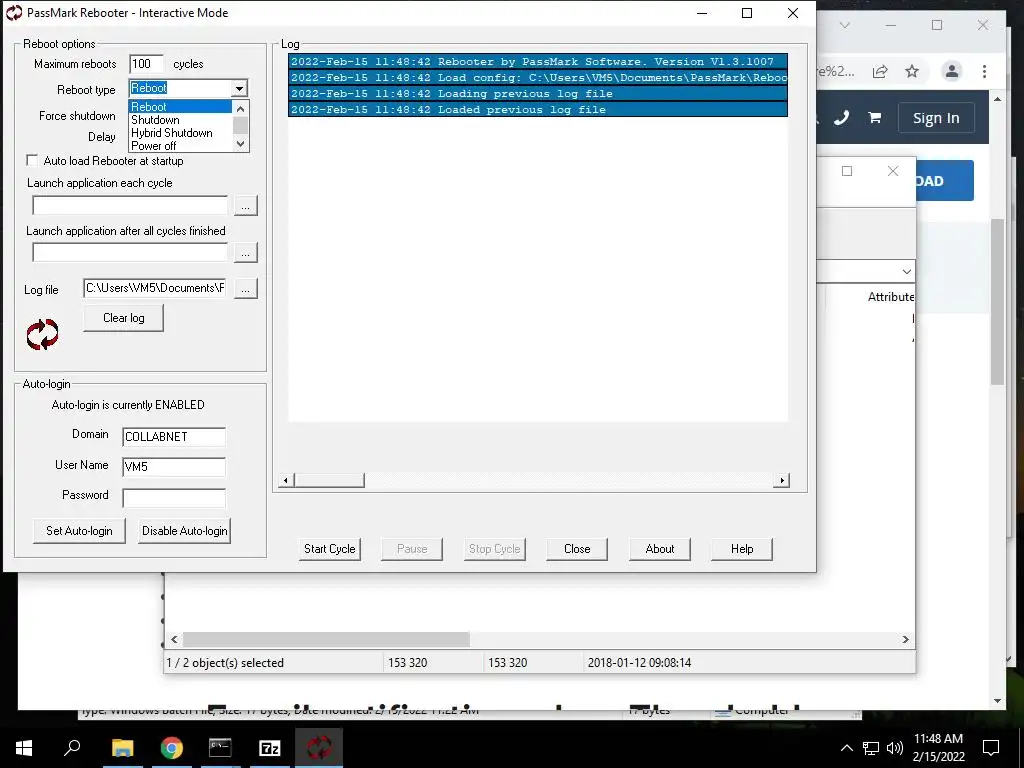Choose Hybrid Shutdown option

[180, 133]
